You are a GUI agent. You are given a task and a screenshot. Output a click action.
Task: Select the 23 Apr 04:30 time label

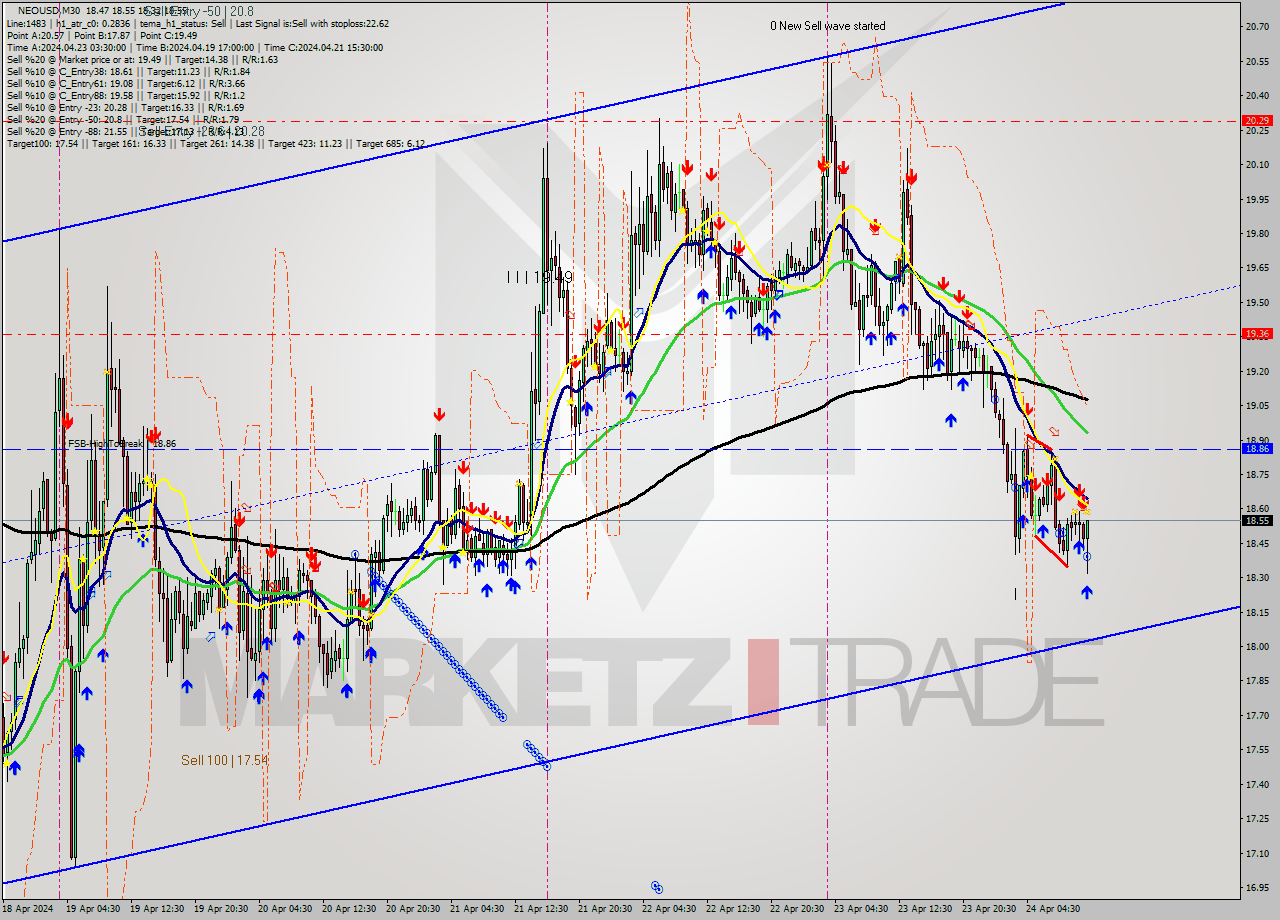(x=861, y=909)
